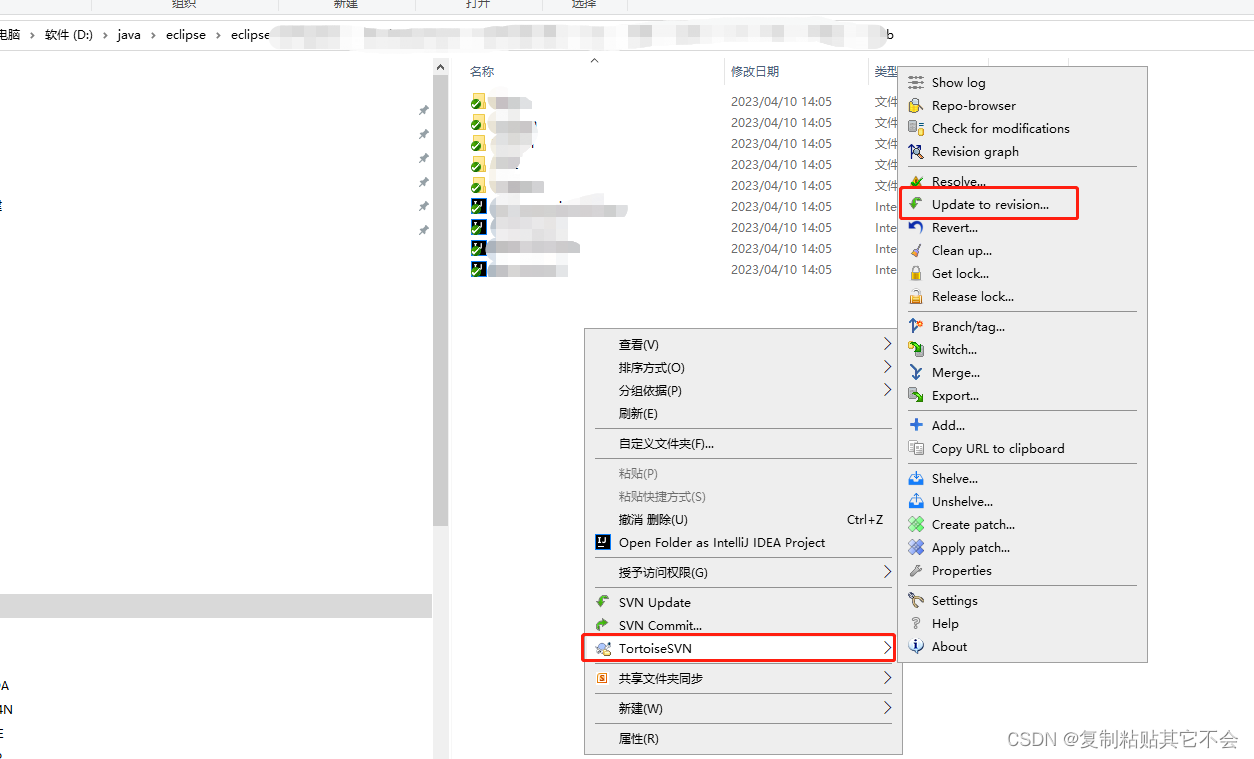Image resolution: width=1254 pixels, height=759 pixels.
Task: Select Get lock option
Action: point(958,273)
